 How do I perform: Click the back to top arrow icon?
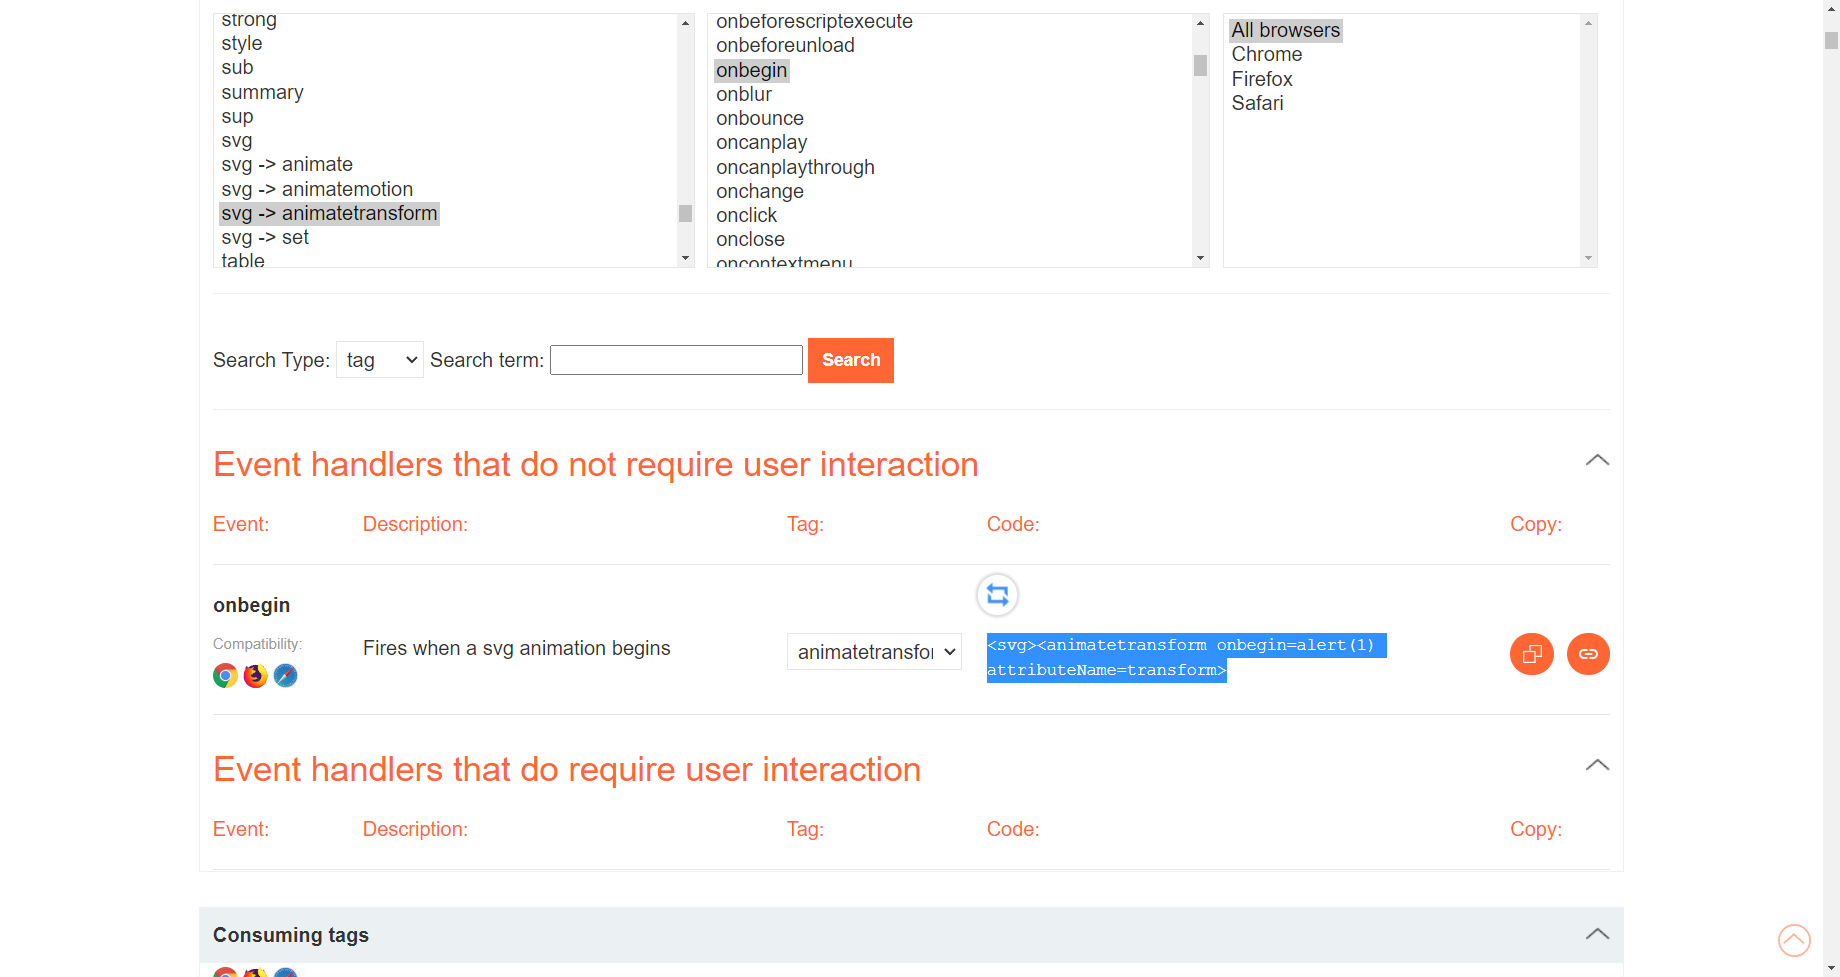(x=1794, y=940)
